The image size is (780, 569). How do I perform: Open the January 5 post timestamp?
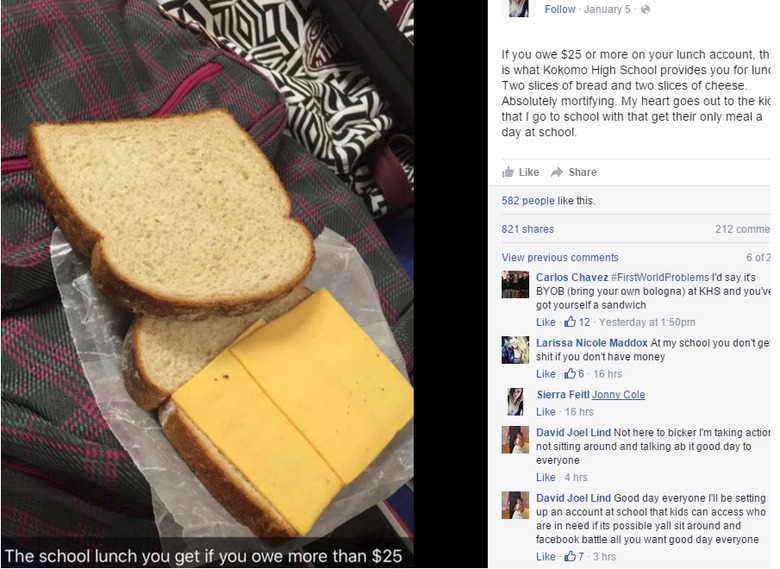pos(607,9)
